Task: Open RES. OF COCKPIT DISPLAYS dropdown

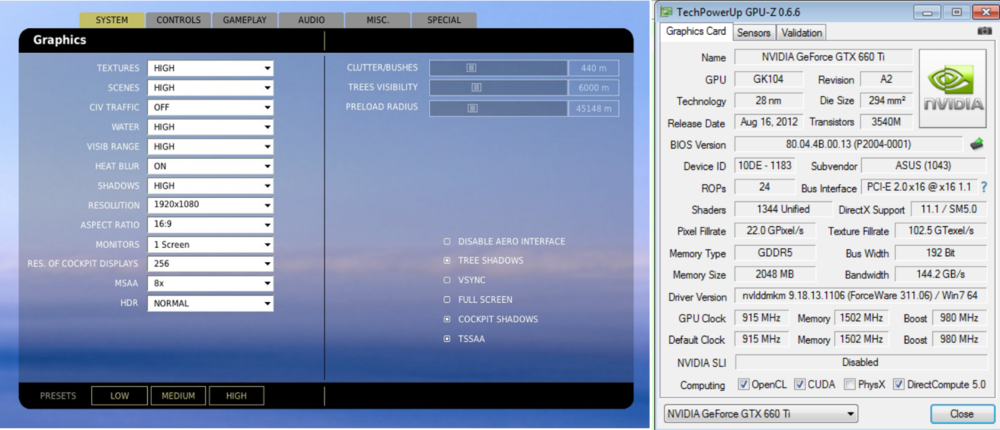Action: tap(210, 263)
